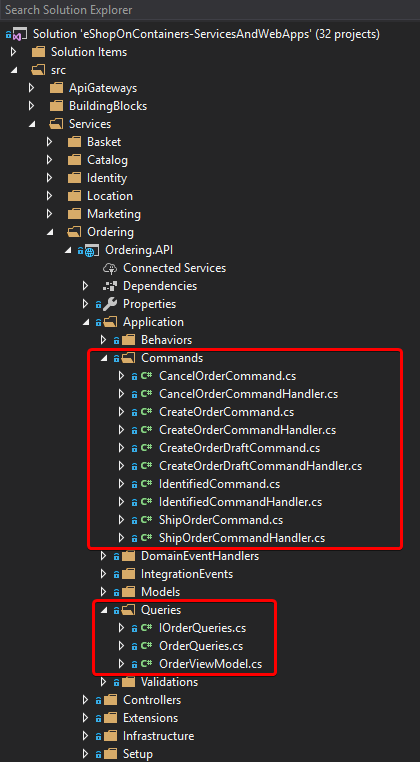The width and height of the screenshot is (420, 762).
Task: Click the C# icon beside OrderViewModel.cs
Action: pyautogui.click(x=146, y=664)
